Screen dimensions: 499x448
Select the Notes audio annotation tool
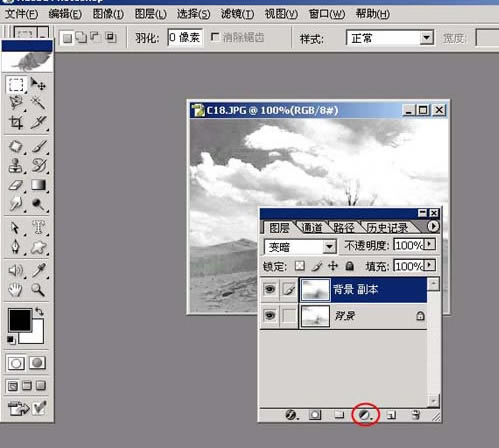pos(16,271)
